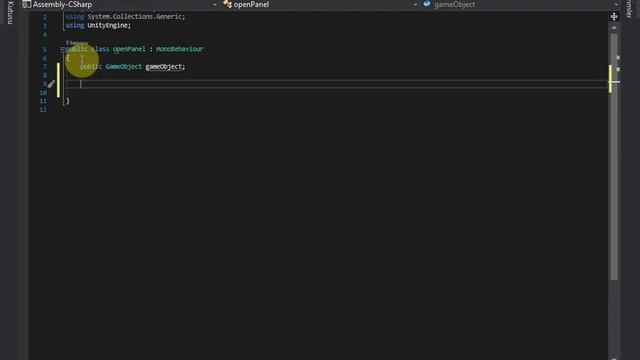Image resolution: width=640 pixels, height=360 pixels.
Task: Click 'UnityEngine' in the using statement
Action: 108,25
